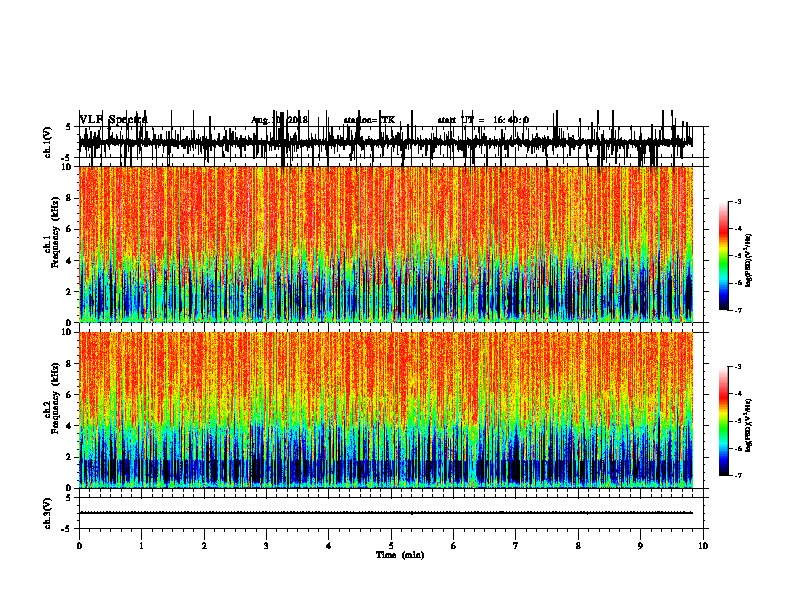Click the ch.2 colorbar log(PSD) units label
Image resolution: width=792 pixels, height=612 pixels.
(749, 426)
